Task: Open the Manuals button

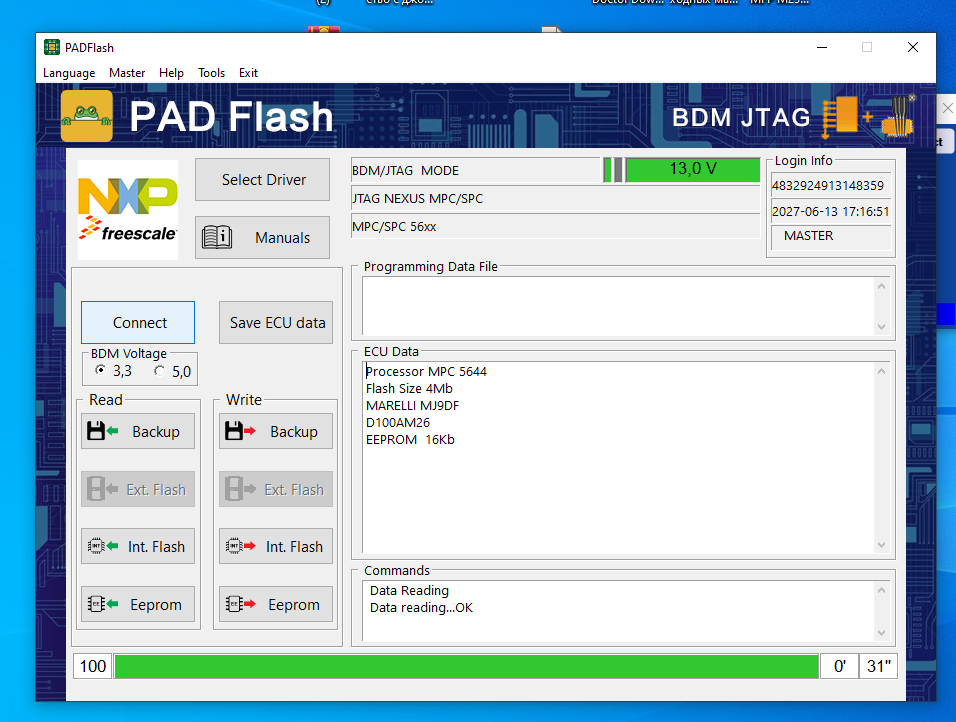Action: (x=262, y=237)
